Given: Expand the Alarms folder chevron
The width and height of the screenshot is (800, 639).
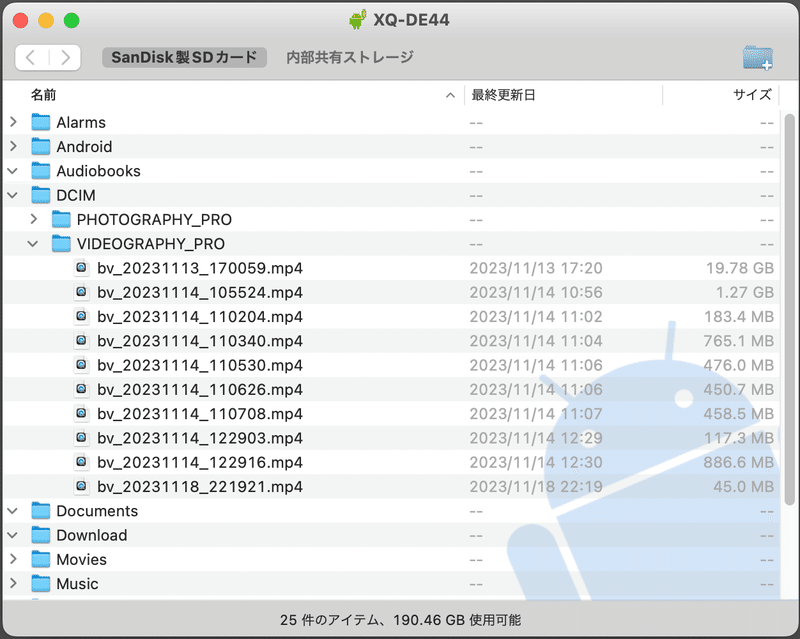Looking at the screenshot, I should tap(13, 122).
